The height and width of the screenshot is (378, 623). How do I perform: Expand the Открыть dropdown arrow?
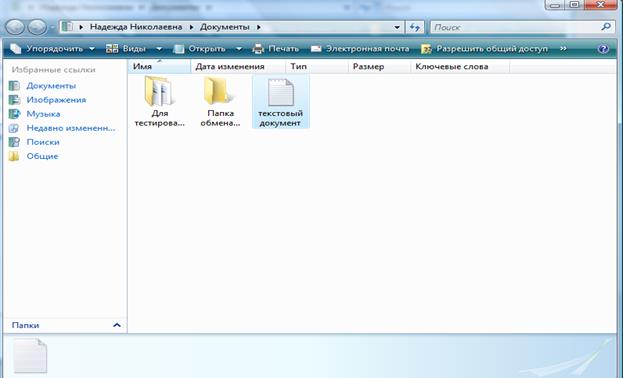click(239, 49)
